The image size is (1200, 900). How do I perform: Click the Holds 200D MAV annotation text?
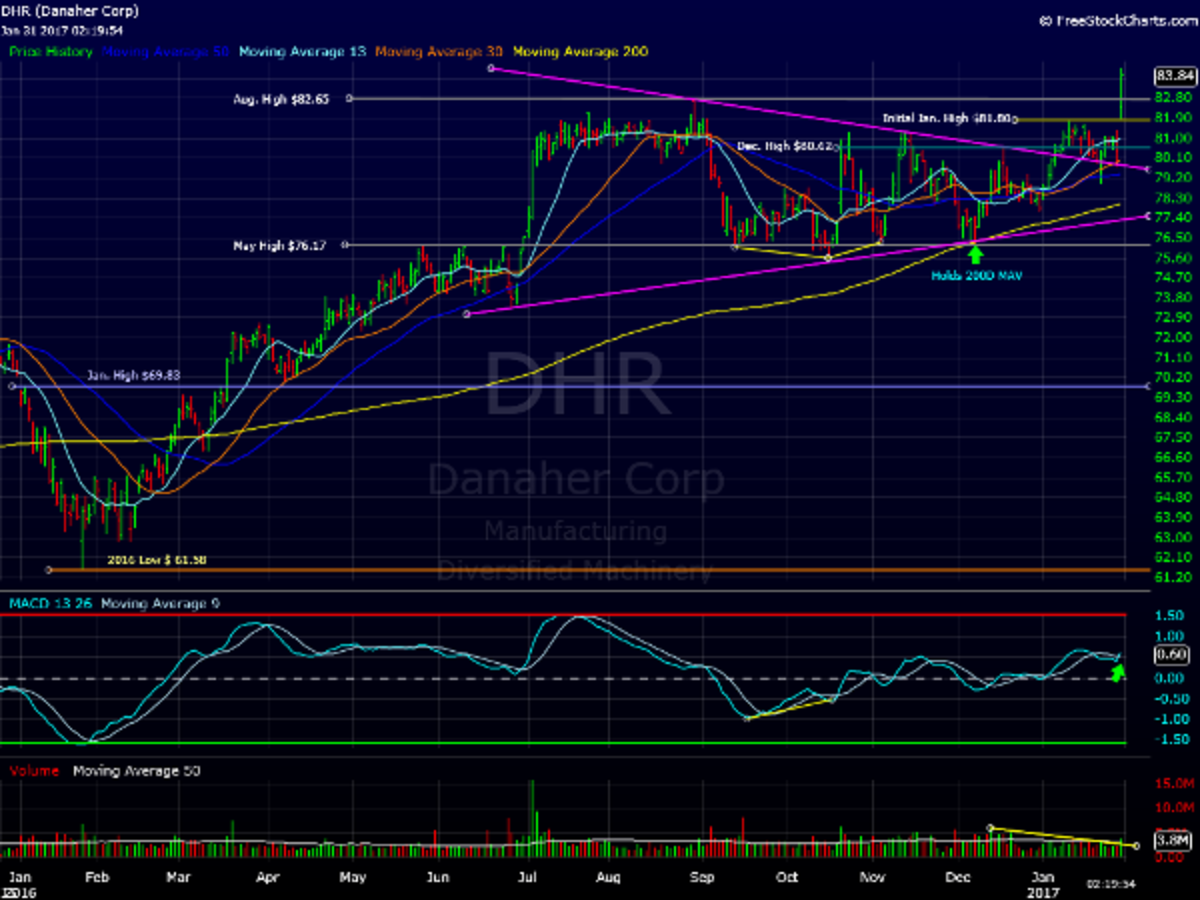975,274
